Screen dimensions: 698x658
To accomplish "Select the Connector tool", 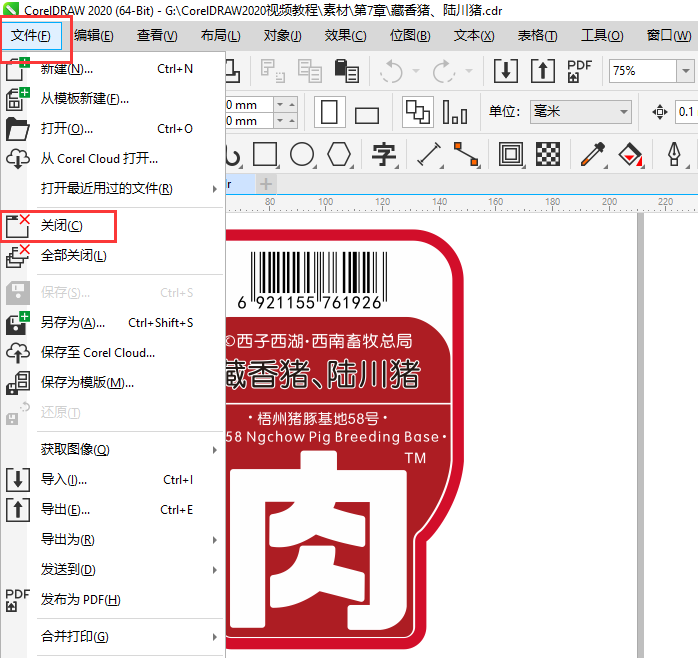I will point(466,155).
